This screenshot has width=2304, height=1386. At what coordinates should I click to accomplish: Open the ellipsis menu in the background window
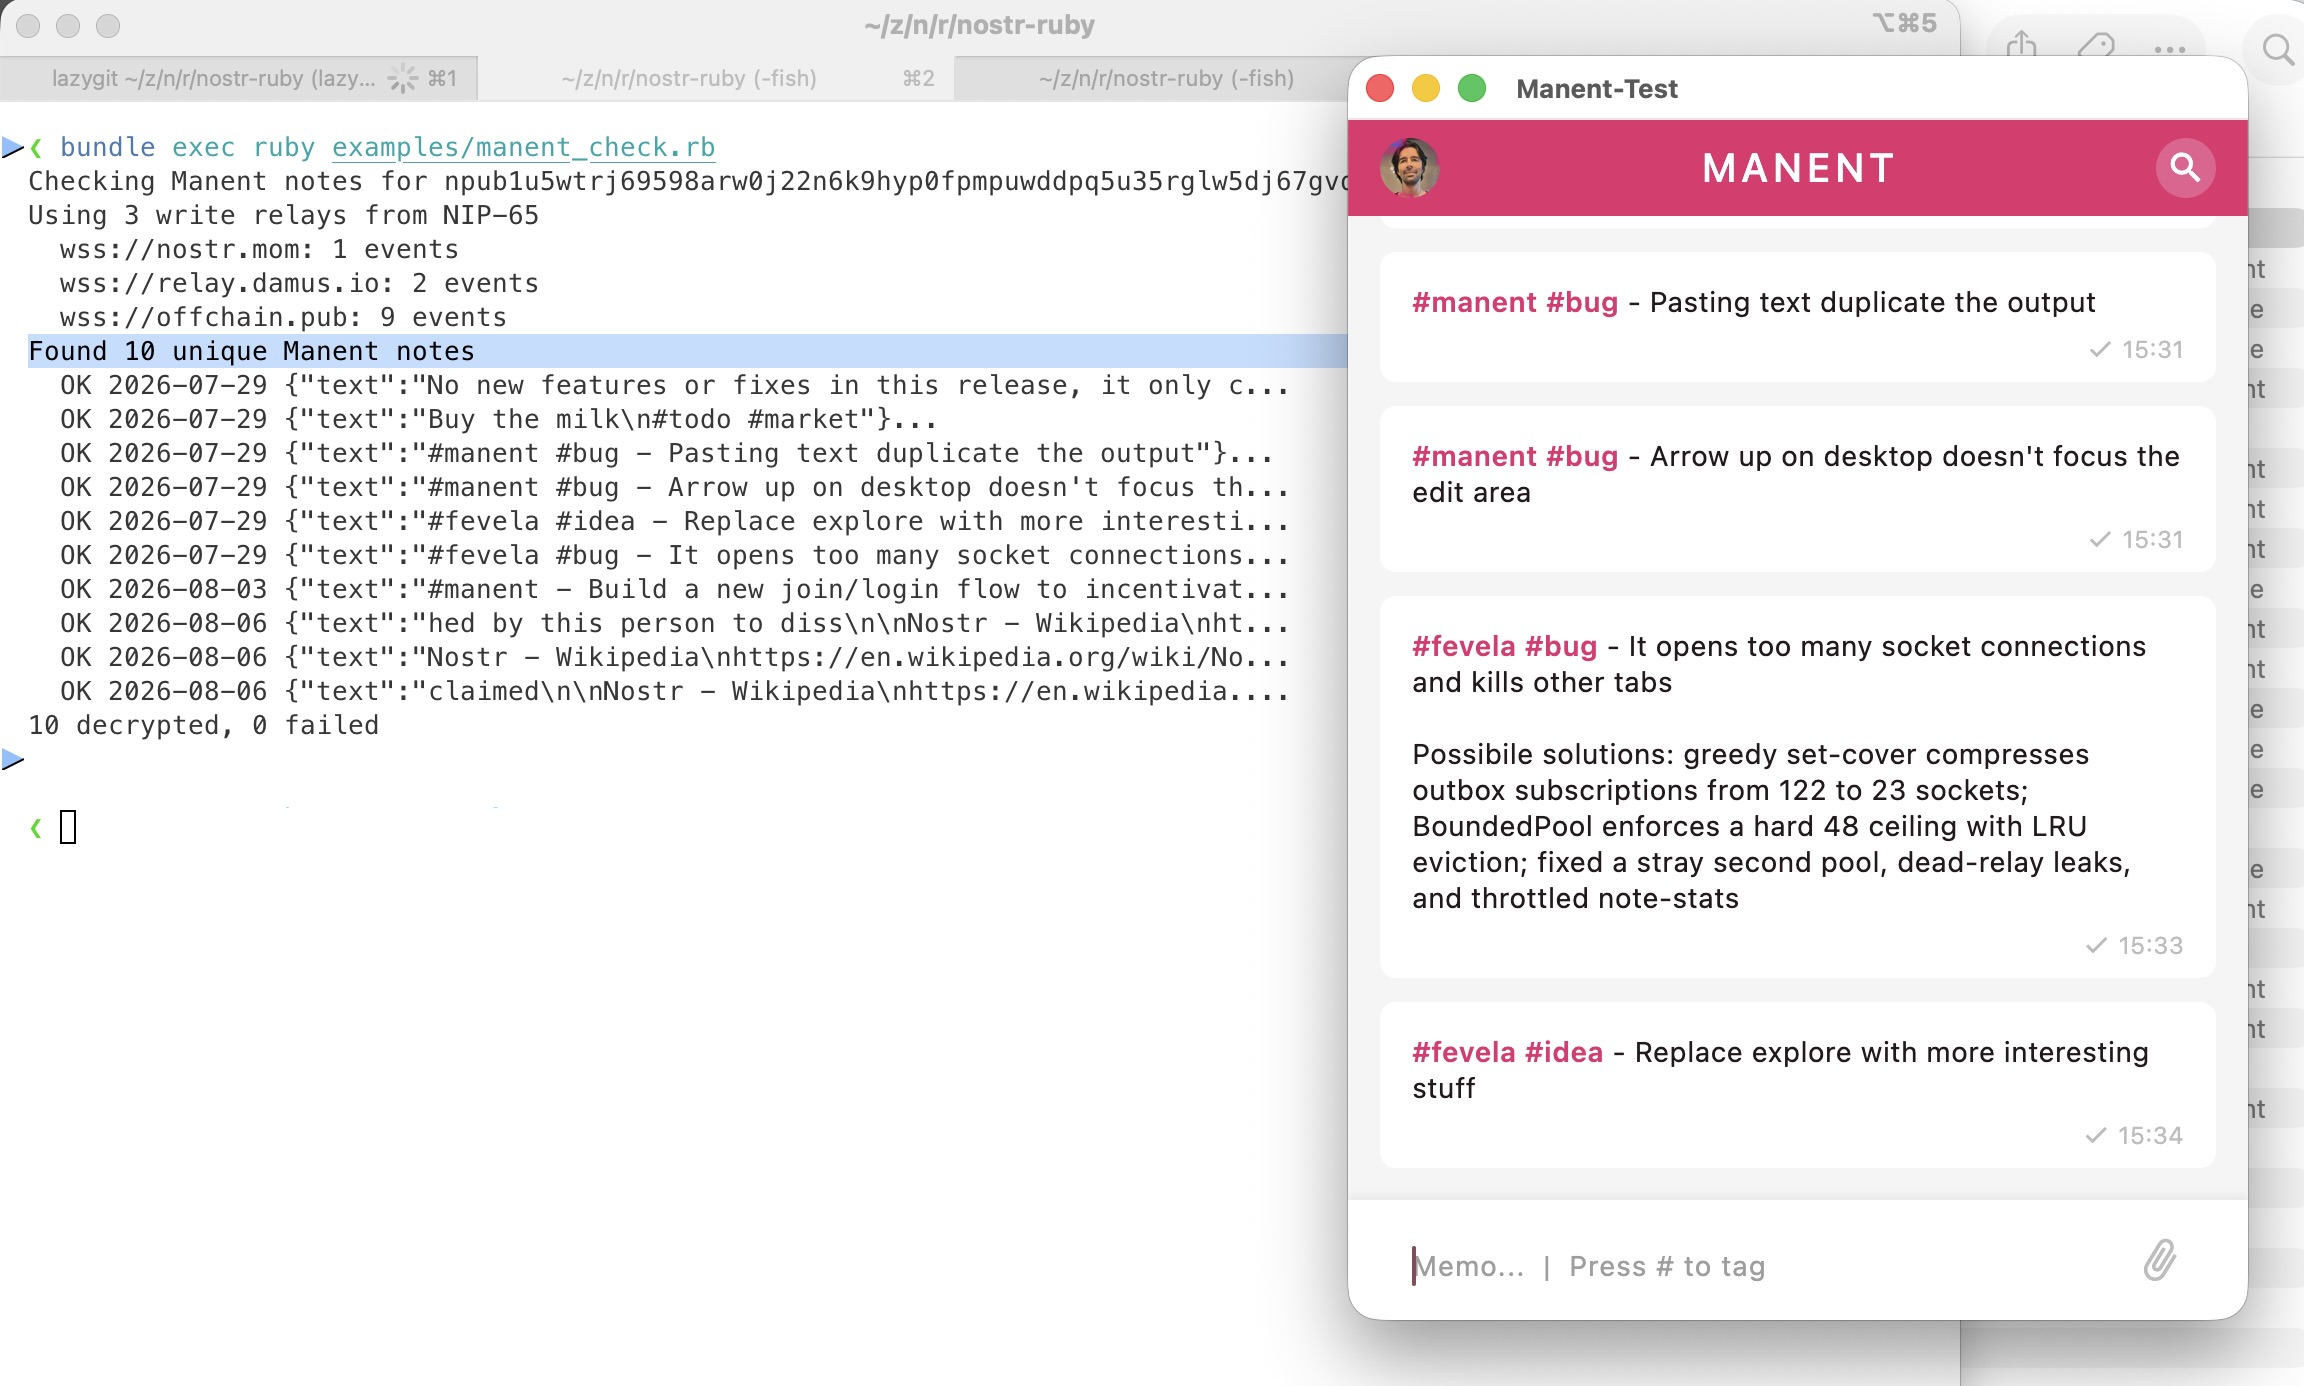pyautogui.click(x=2169, y=48)
